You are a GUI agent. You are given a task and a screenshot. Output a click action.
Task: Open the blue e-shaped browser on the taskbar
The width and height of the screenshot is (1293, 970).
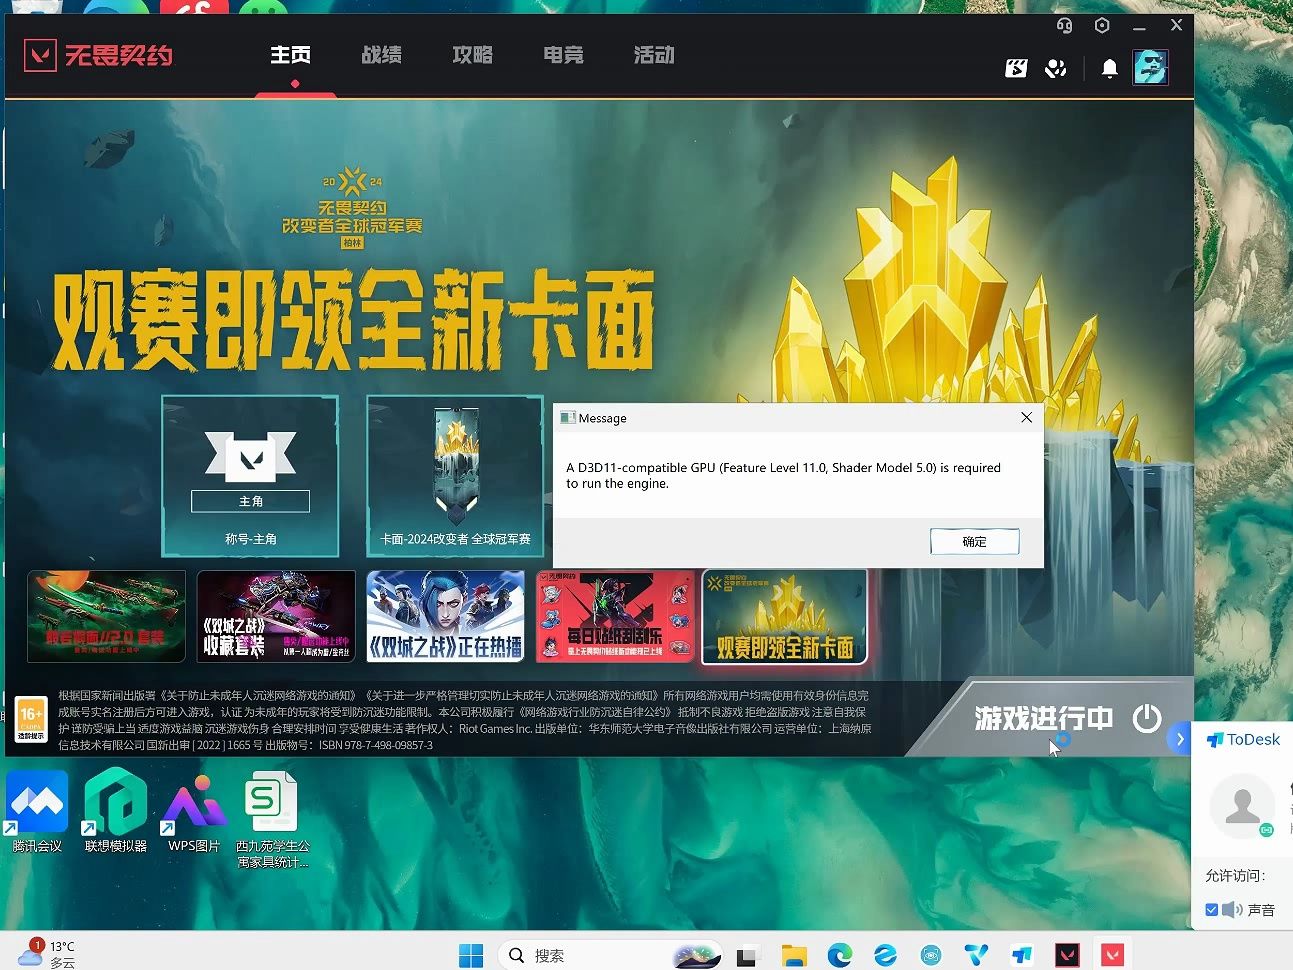click(x=885, y=956)
